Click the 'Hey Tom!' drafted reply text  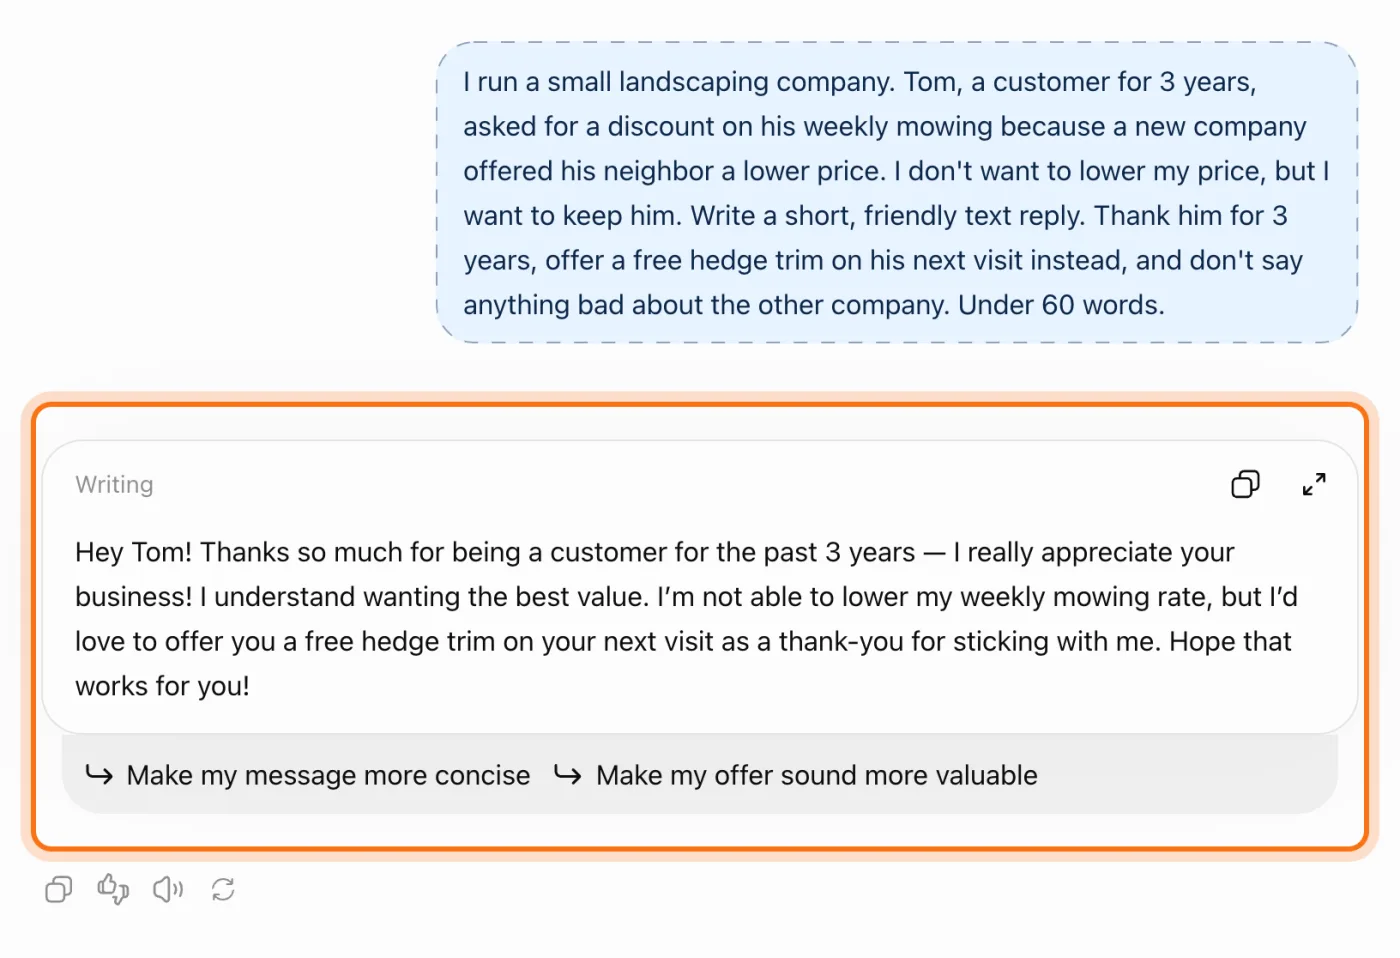[x=686, y=619]
